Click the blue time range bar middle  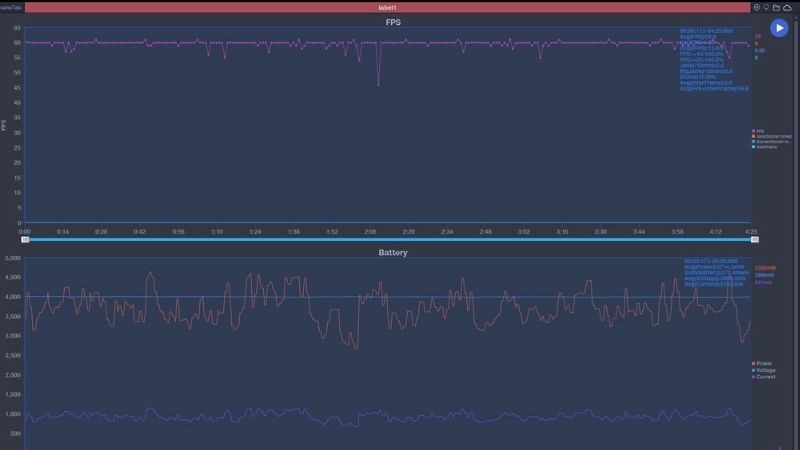pyautogui.click(x=390, y=240)
